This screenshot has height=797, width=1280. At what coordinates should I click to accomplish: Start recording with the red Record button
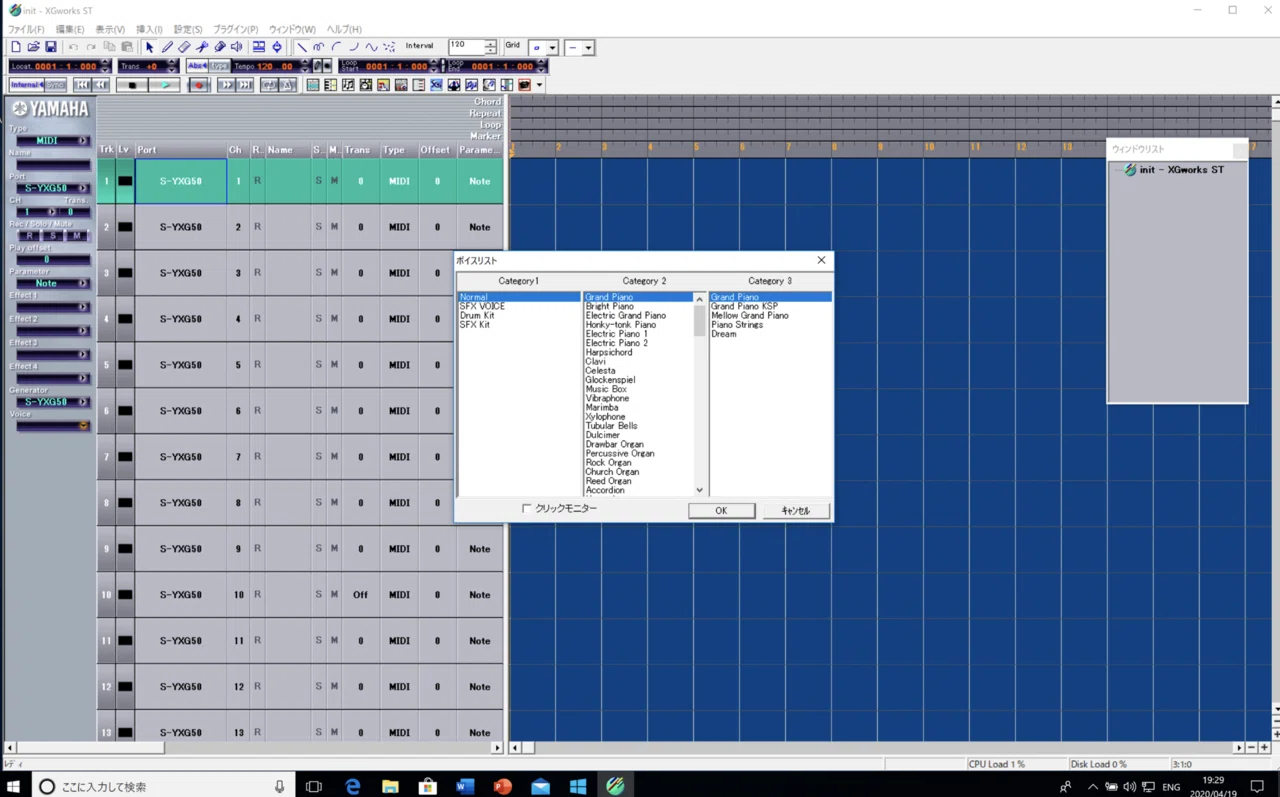(x=199, y=85)
